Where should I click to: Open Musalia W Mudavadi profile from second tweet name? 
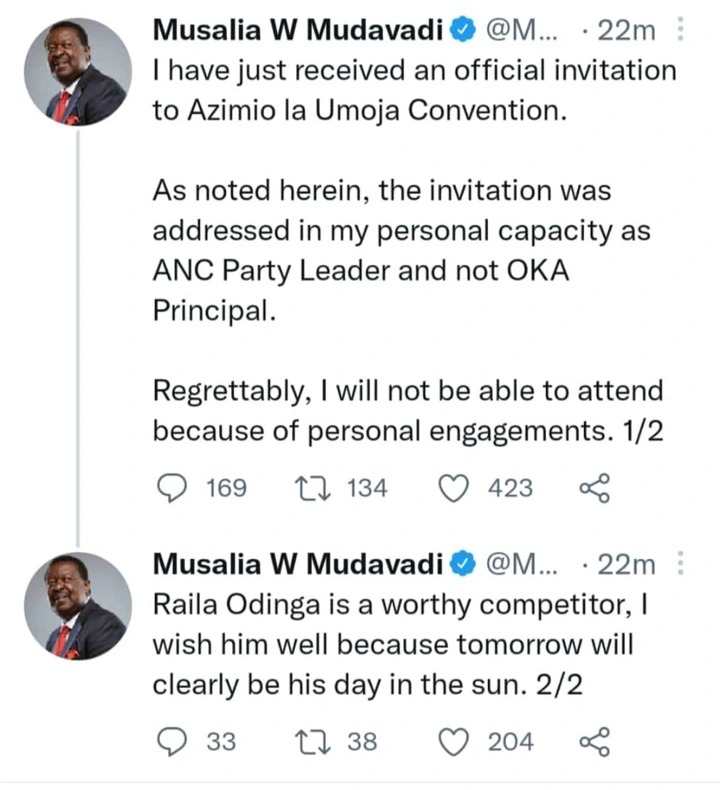pyautogui.click(x=298, y=564)
